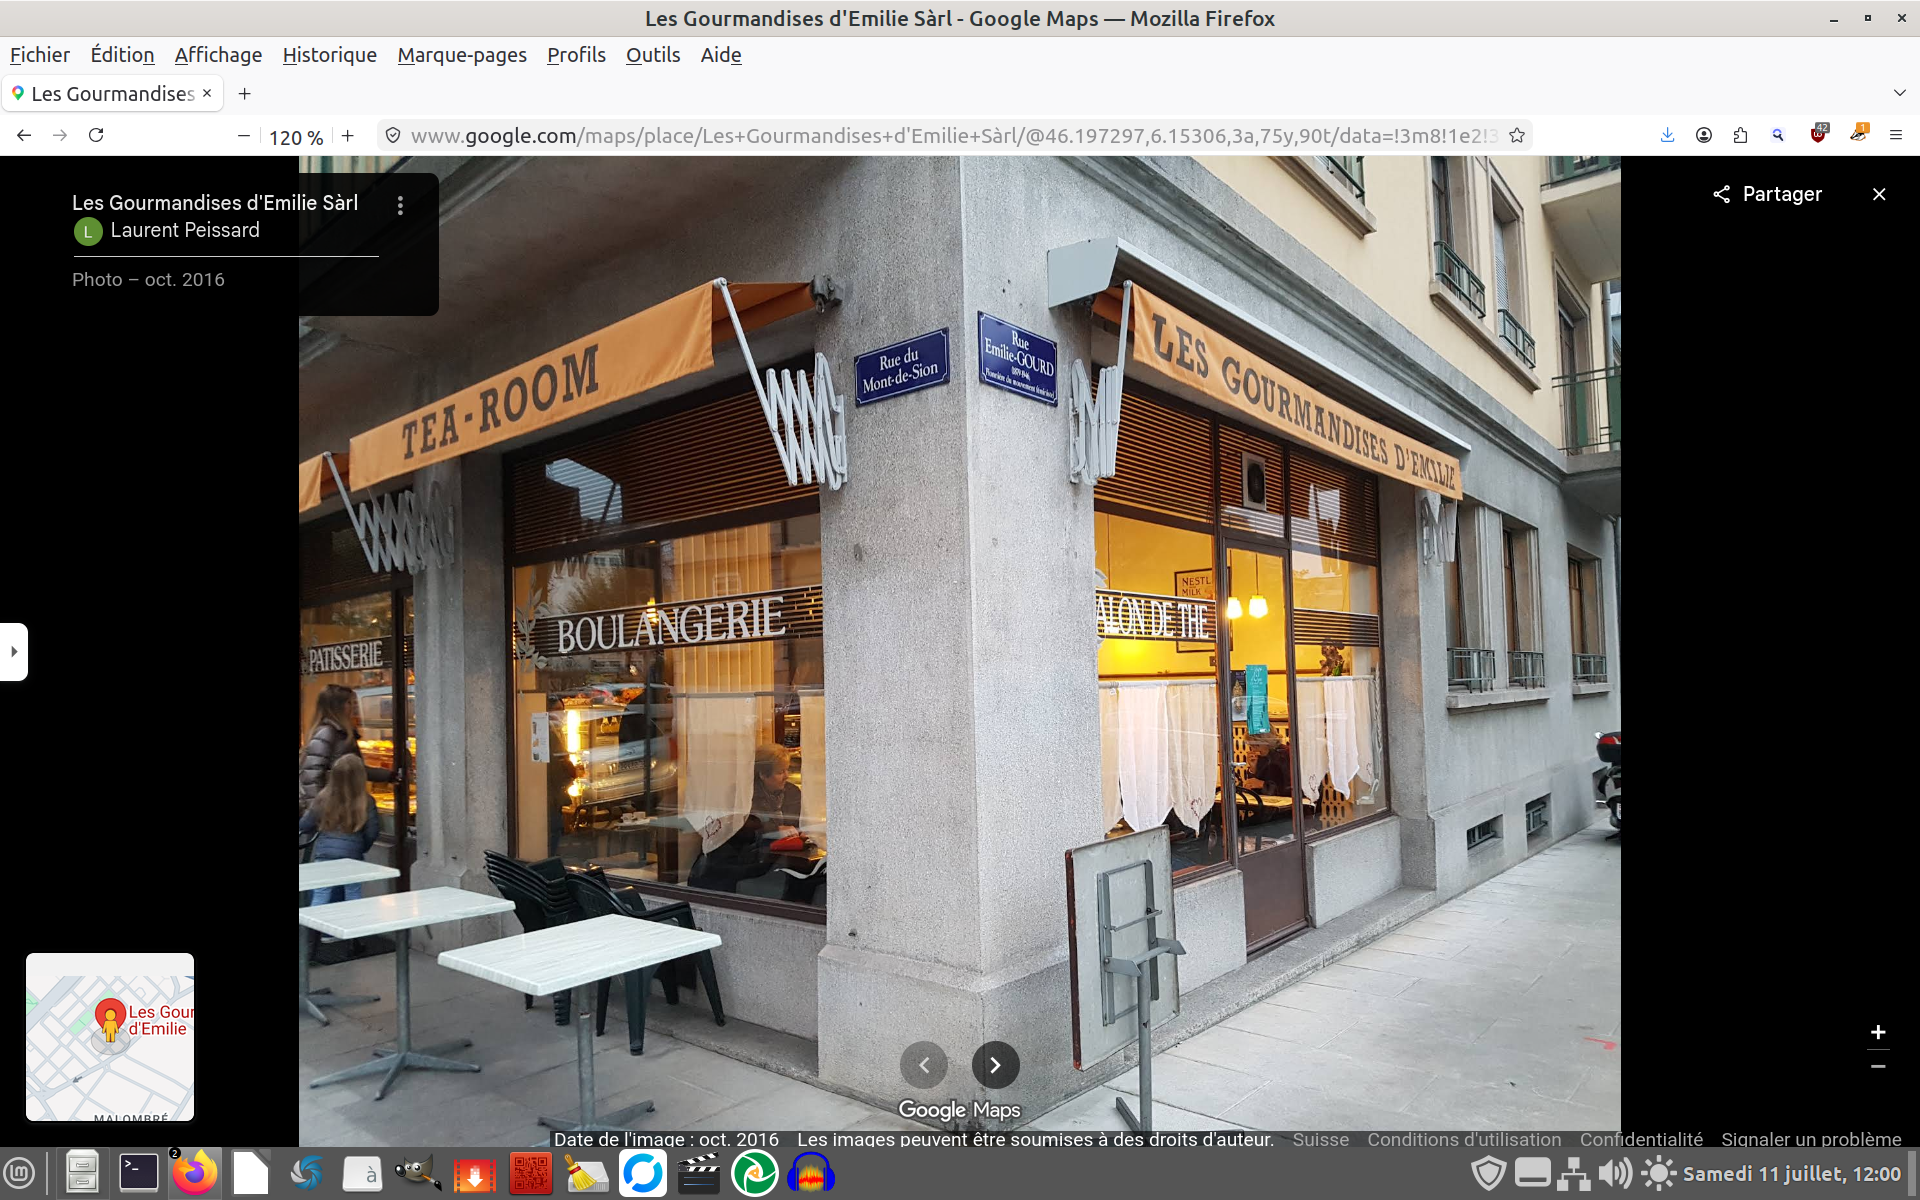Open the sound volume tray control
This screenshot has width=1920, height=1200.
[x=1614, y=1173]
